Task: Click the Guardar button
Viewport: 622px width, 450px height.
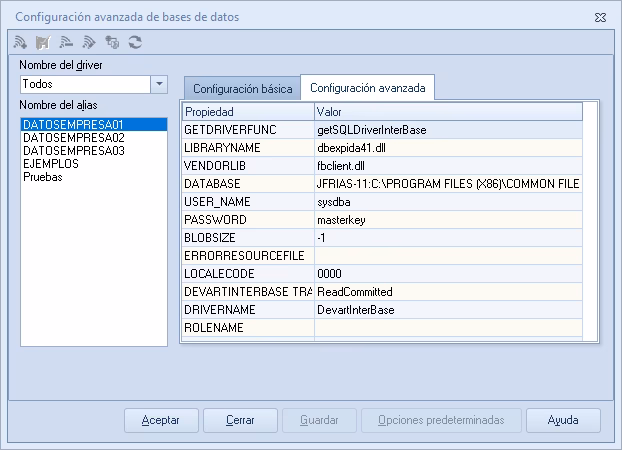Action: pos(319,420)
